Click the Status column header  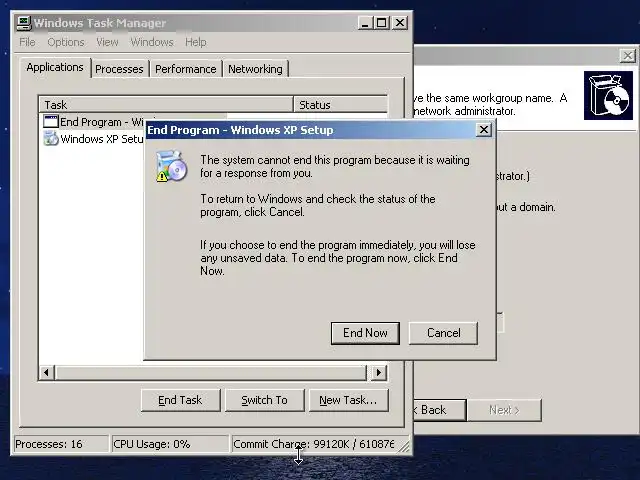[x=340, y=105]
